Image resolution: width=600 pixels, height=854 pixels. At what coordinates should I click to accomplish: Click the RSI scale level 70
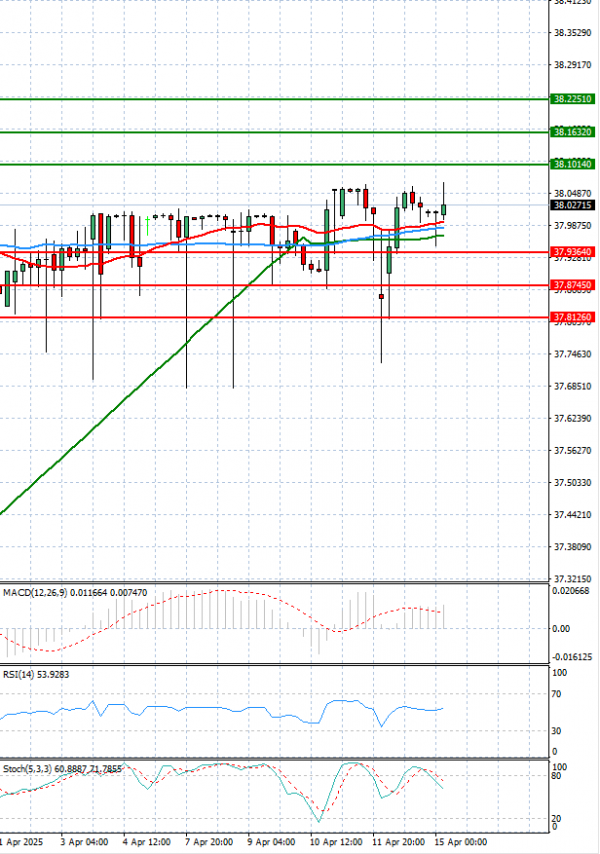pyautogui.click(x=556, y=694)
